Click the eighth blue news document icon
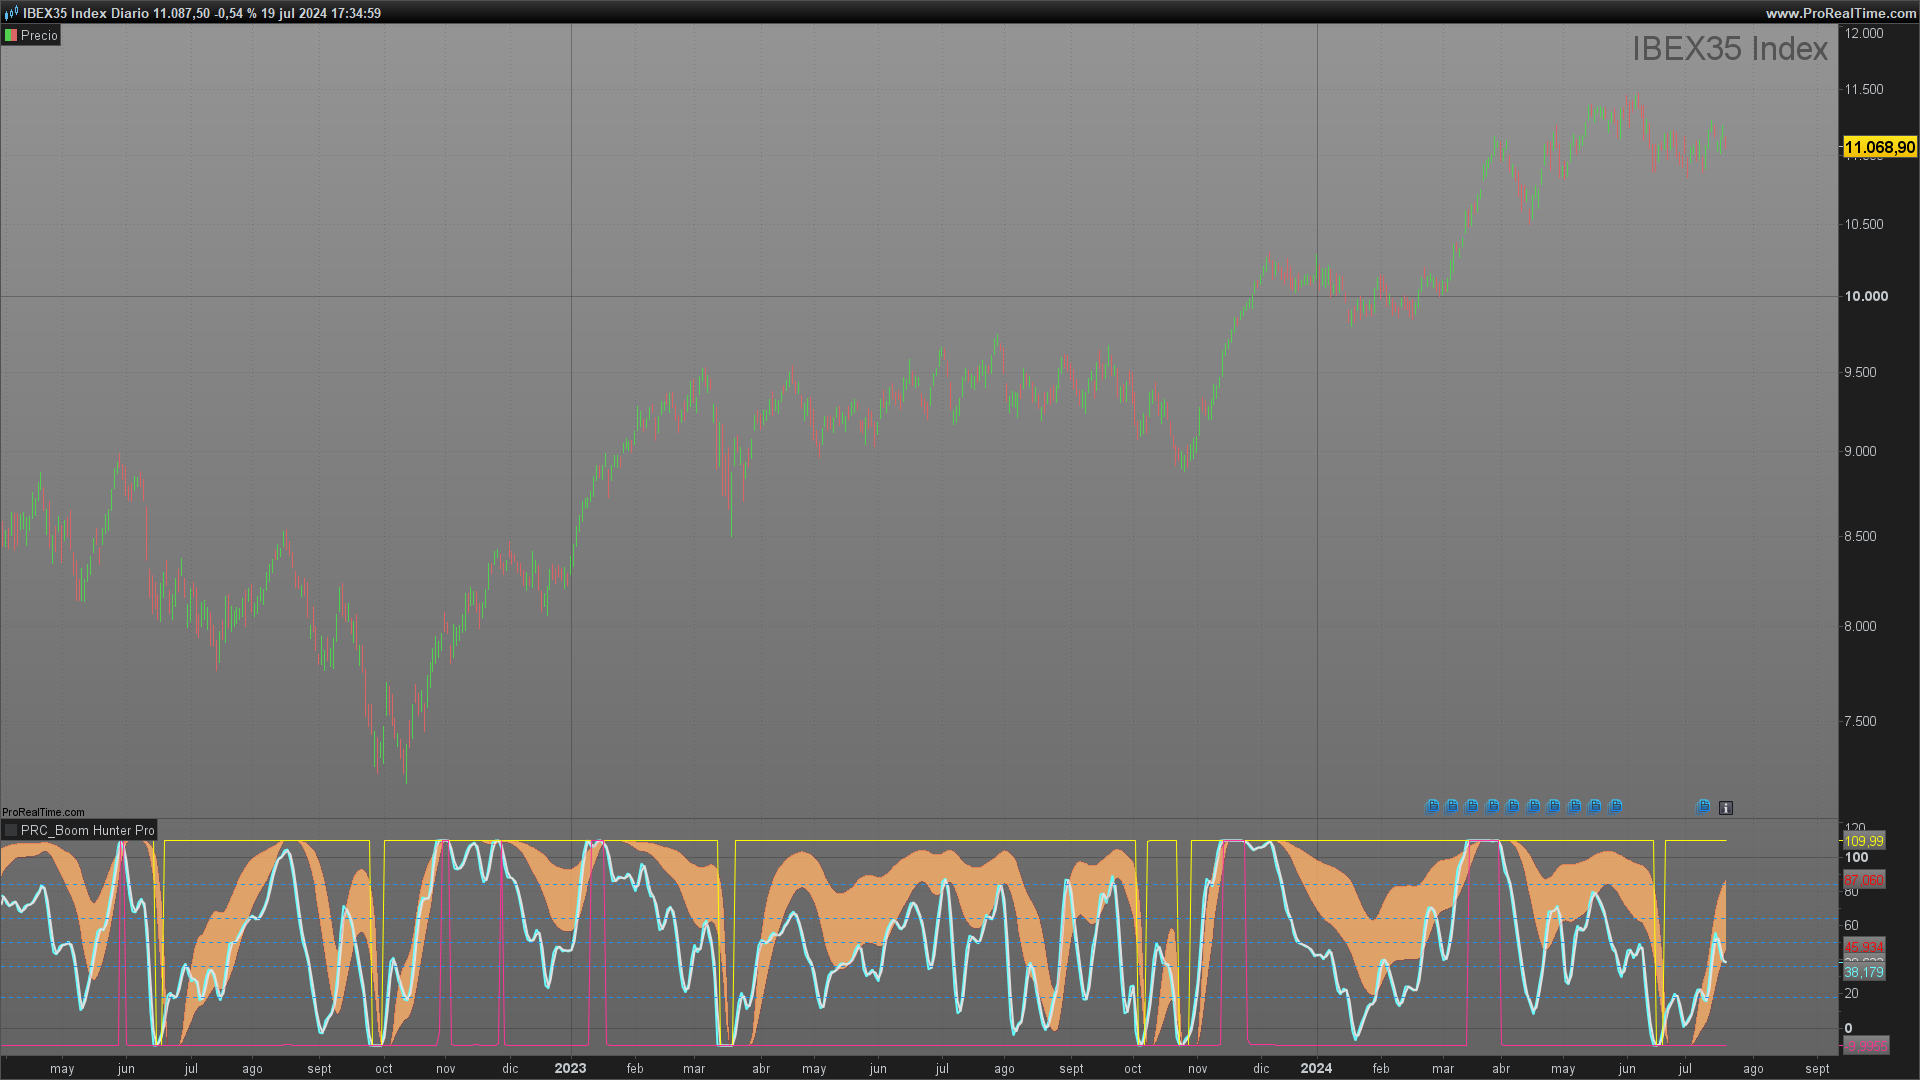The image size is (1920, 1080). point(1574,807)
